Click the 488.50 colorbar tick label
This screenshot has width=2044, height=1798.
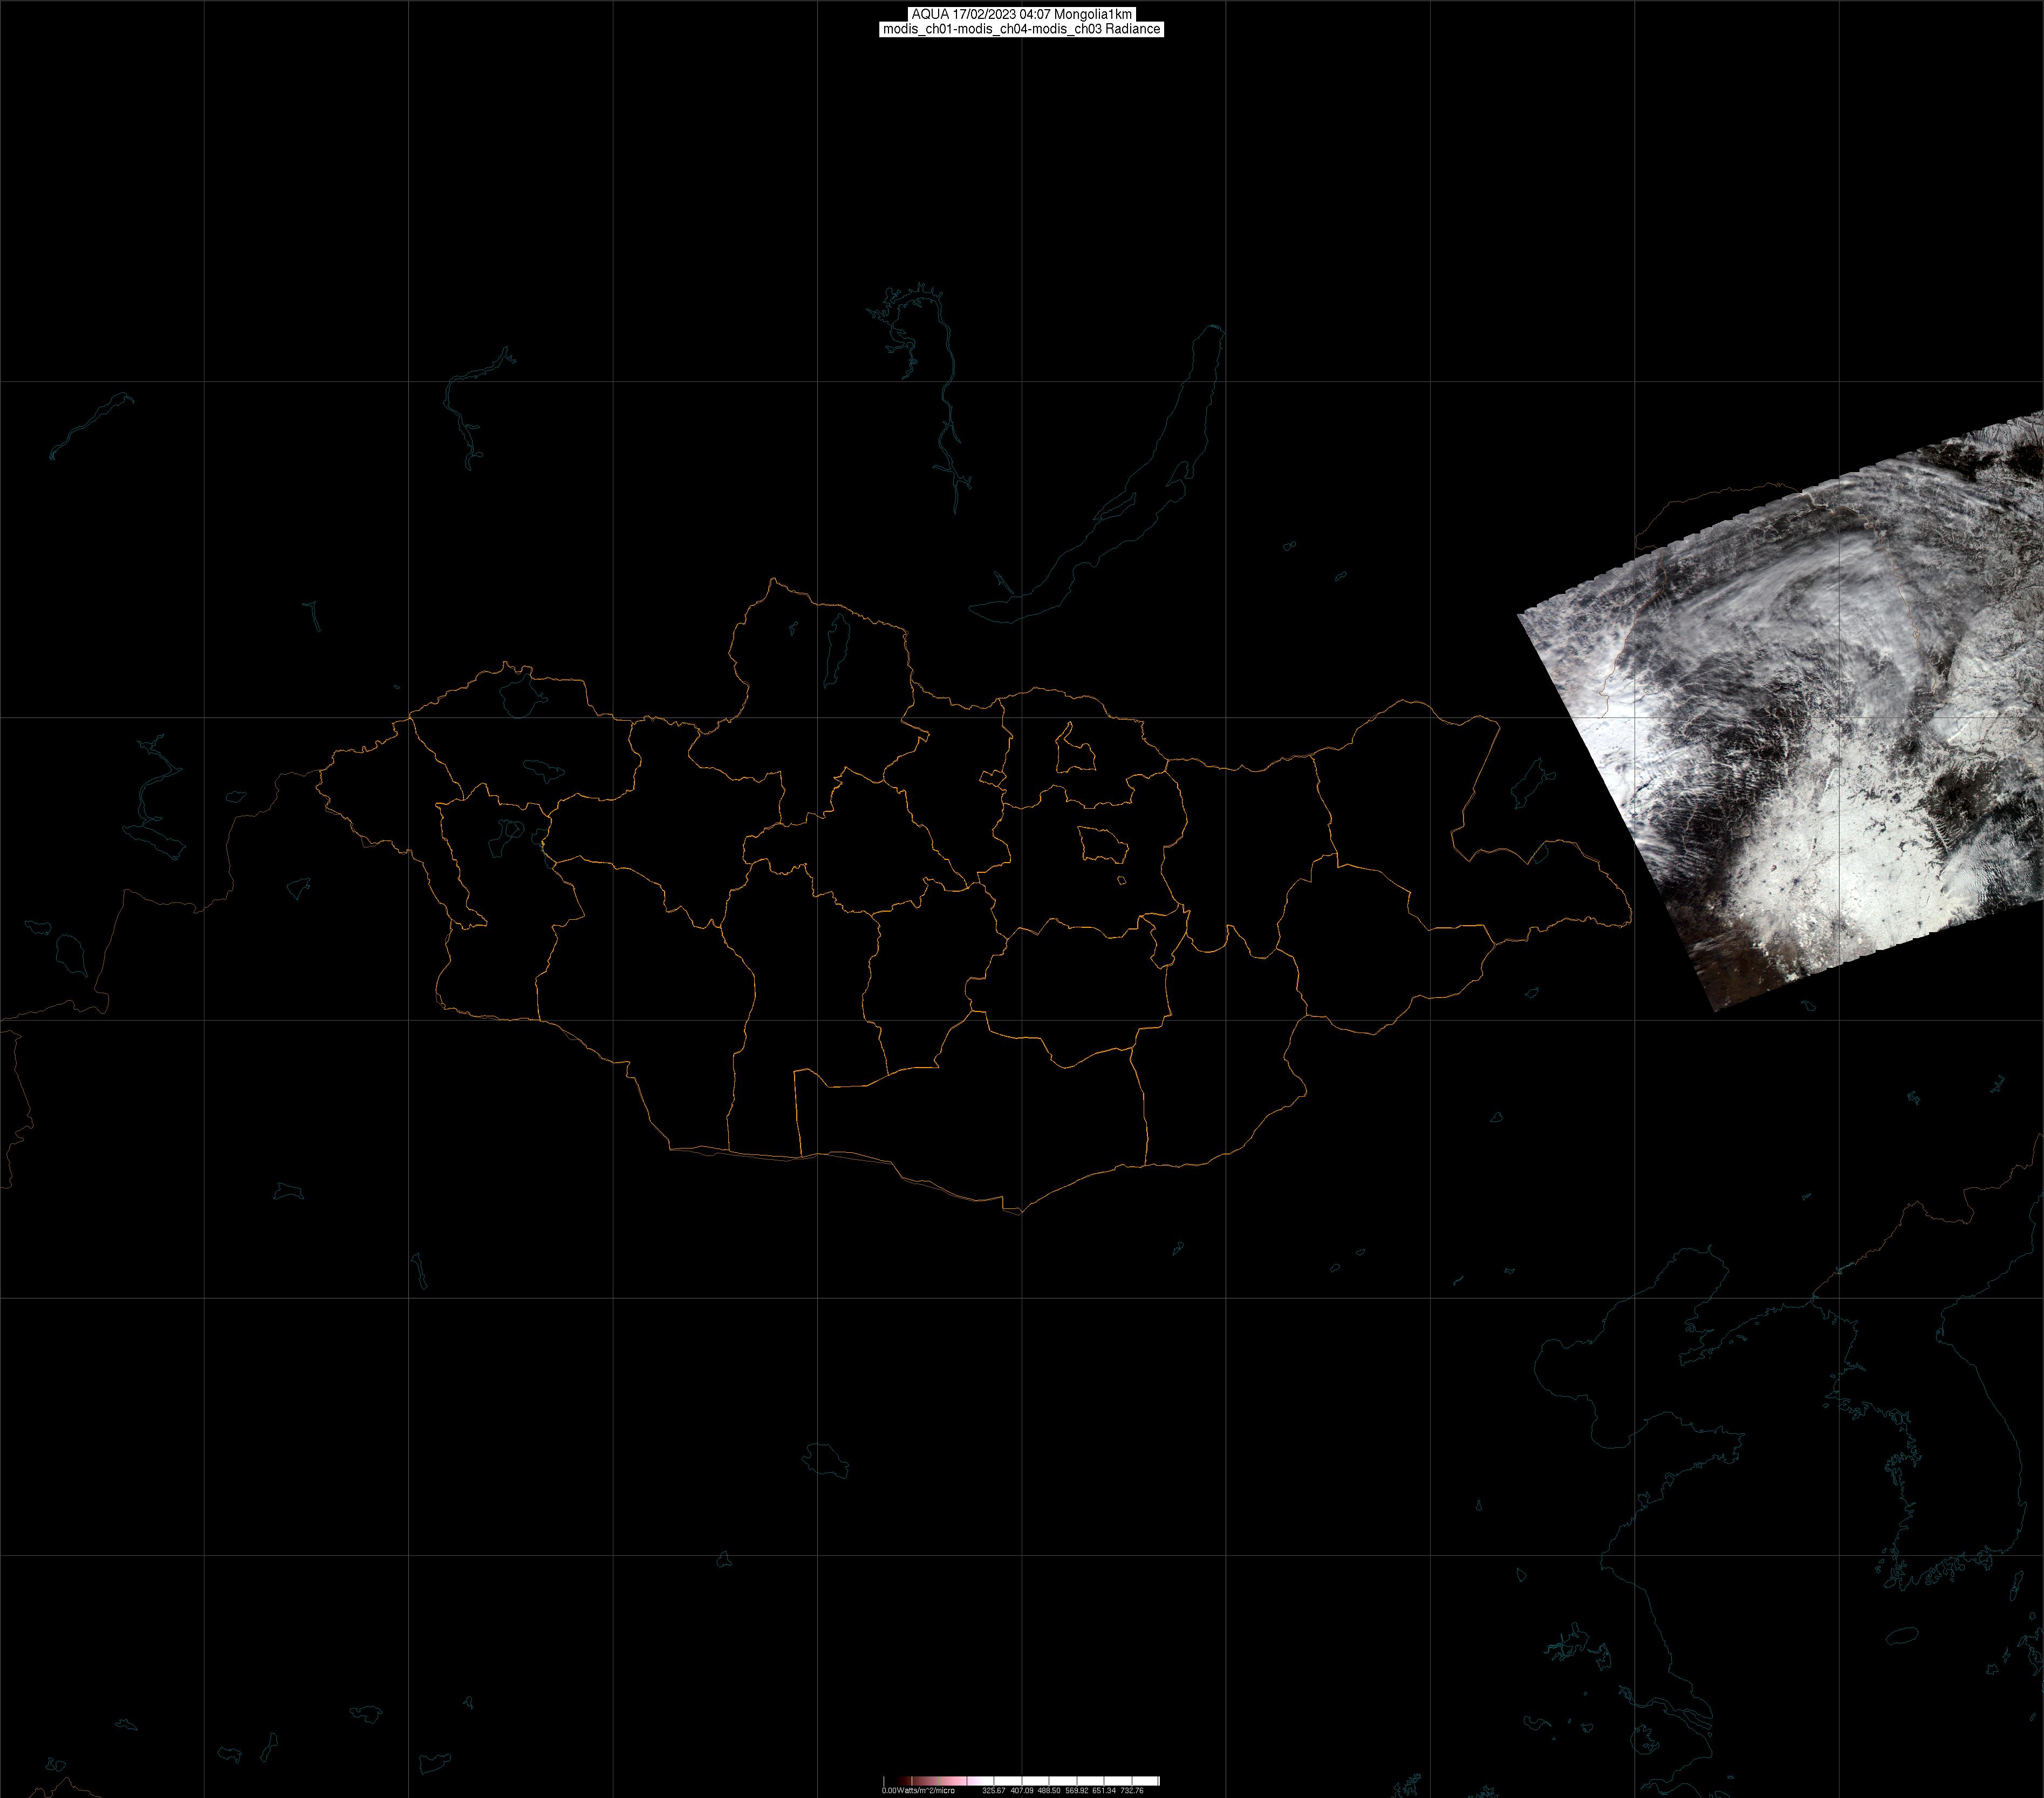pos(1049,1791)
